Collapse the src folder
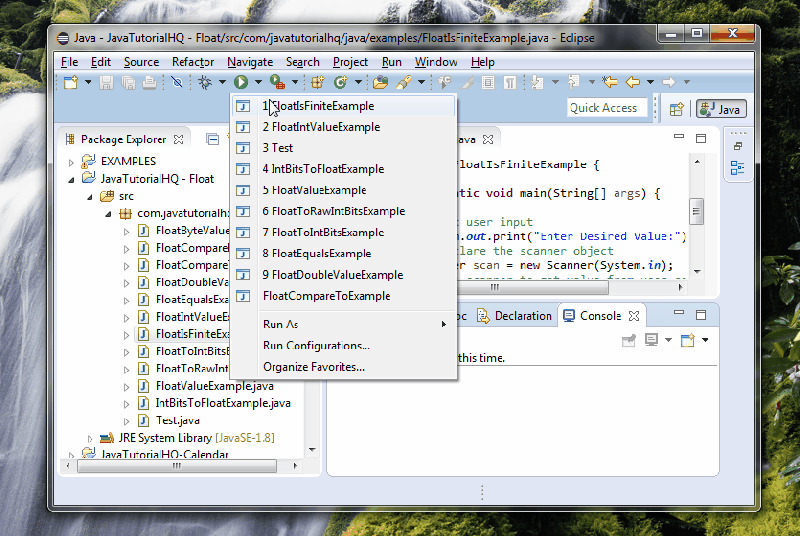800x536 pixels. pos(90,197)
